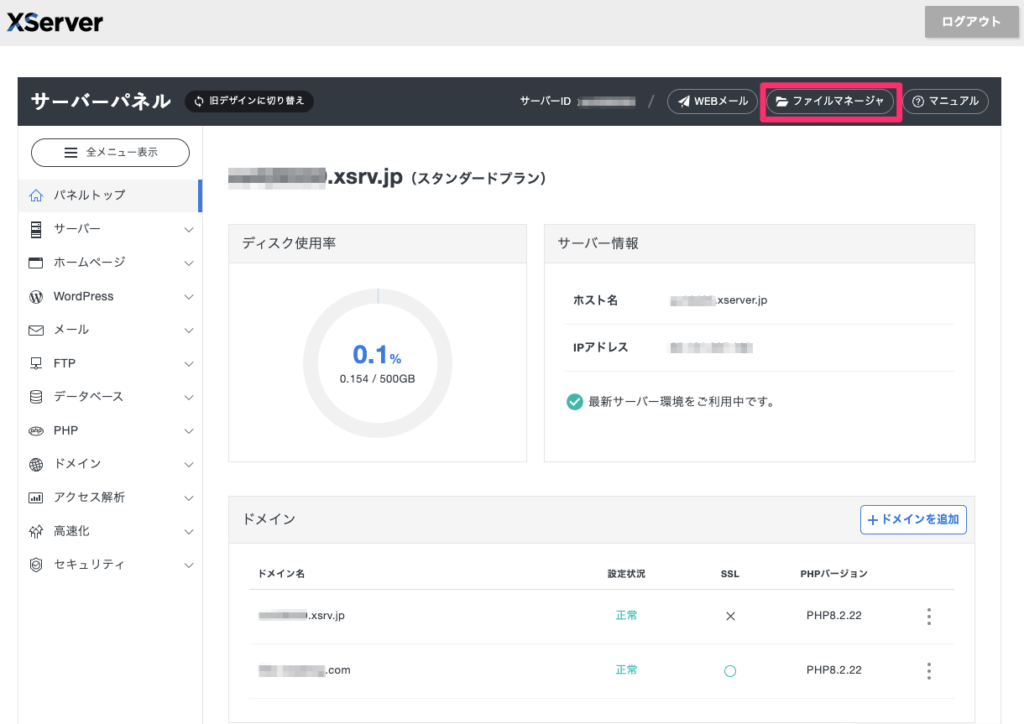Click the browser window icon beside ホームページ
This screenshot has width=1024, height=724.
click(36, 262)
